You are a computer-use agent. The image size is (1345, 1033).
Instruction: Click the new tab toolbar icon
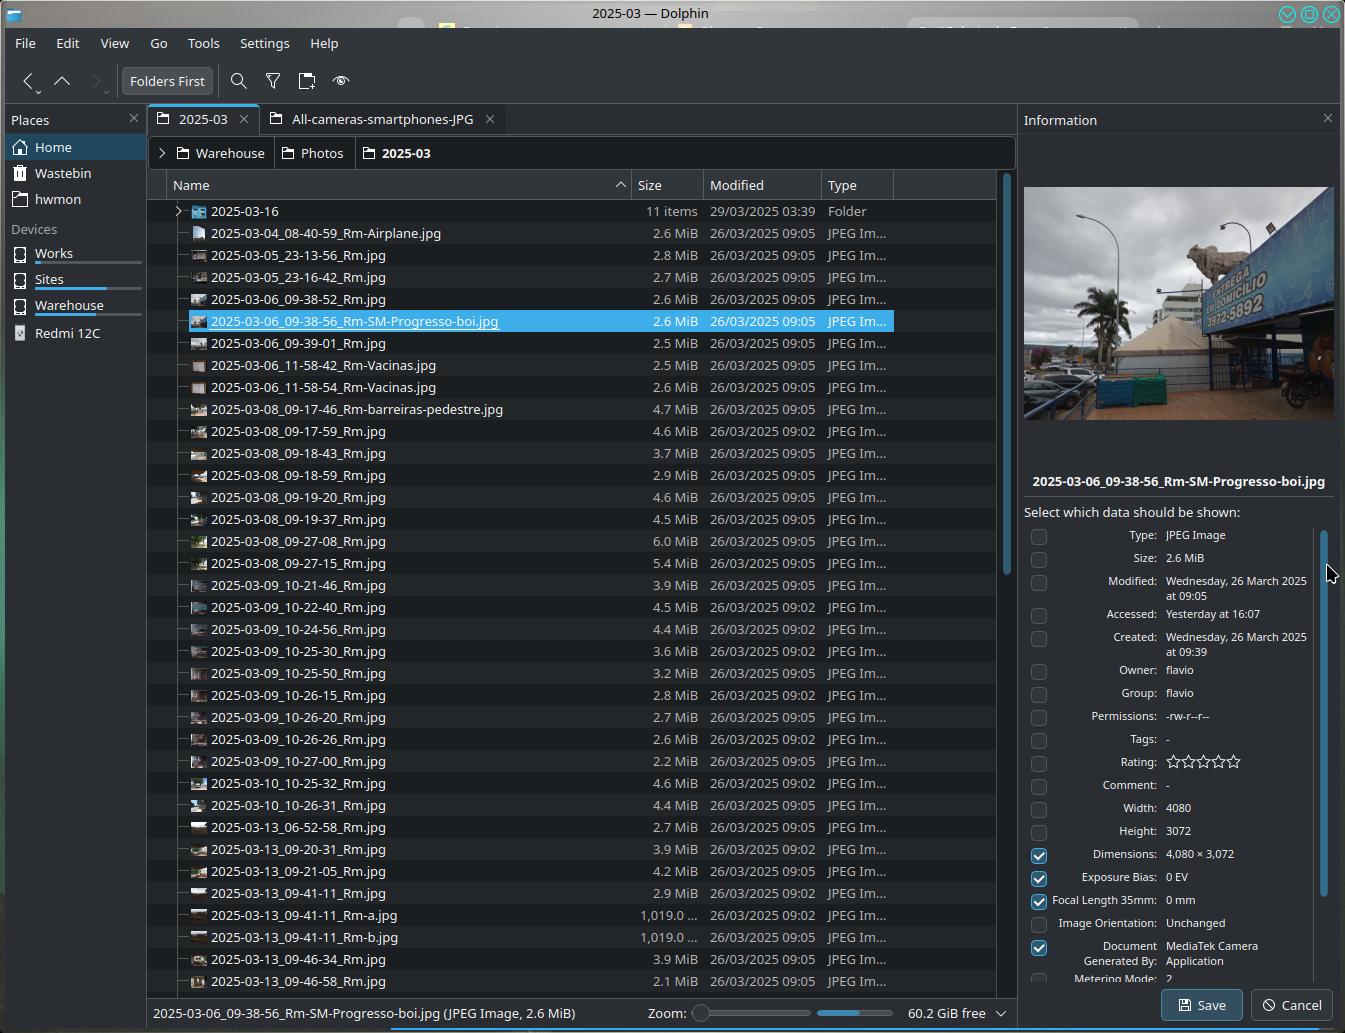tap(307, 81)
